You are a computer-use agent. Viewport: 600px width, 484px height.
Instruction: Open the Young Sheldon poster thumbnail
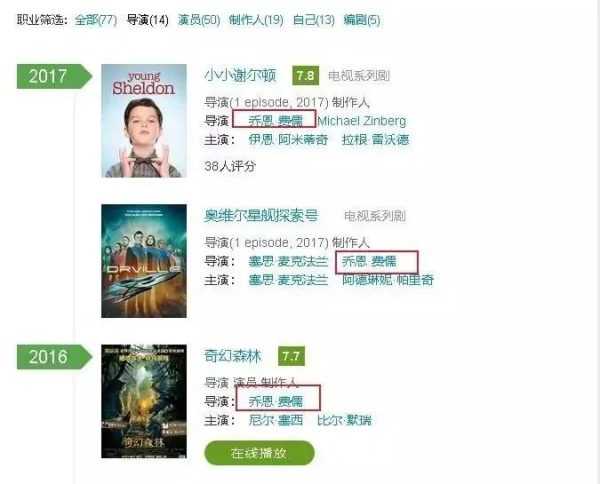[144, 121]
